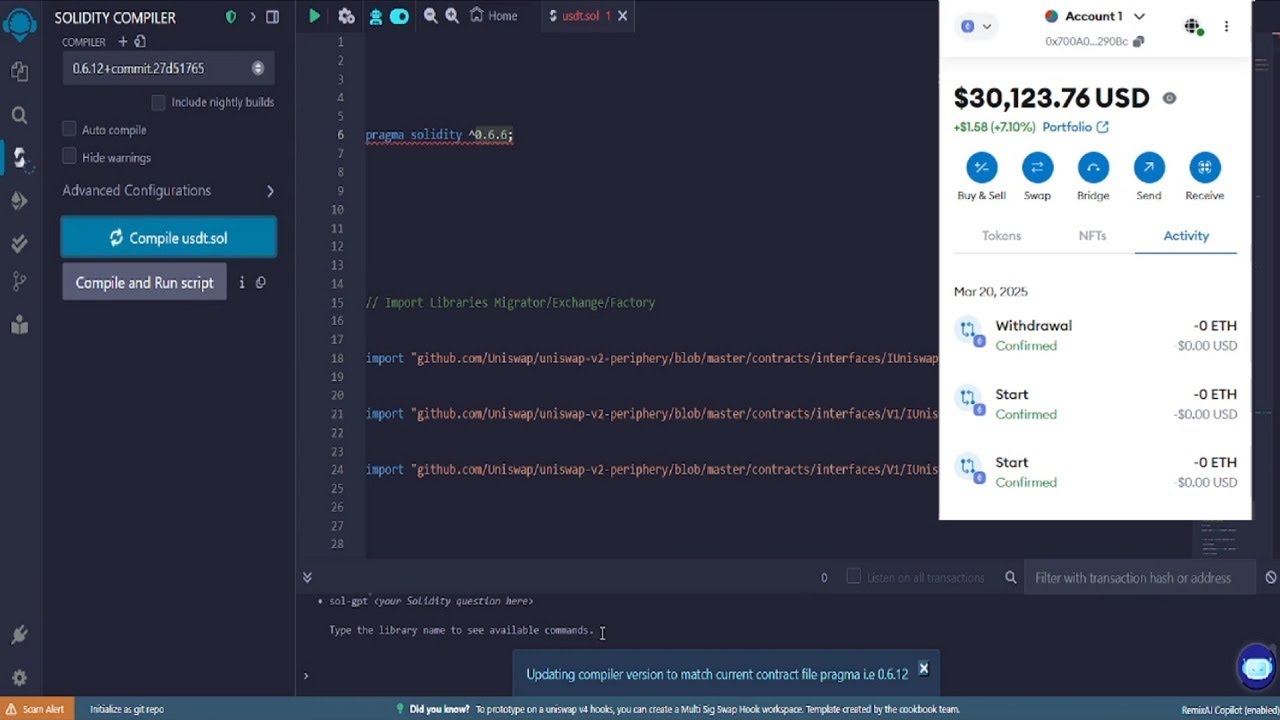The image size is (1280, 720).
Task: Switch to the Home tab
Action: 494,16
